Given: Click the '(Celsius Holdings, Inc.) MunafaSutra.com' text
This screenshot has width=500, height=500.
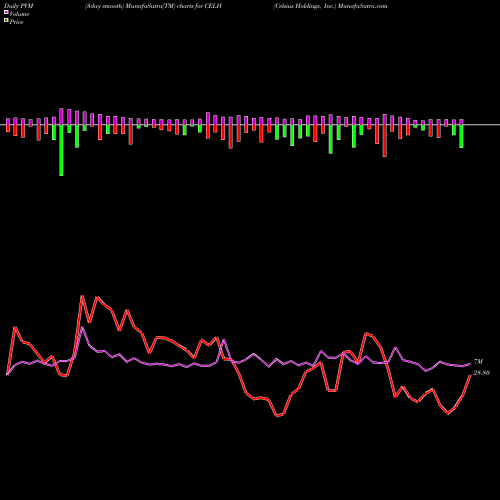Looking at the screenshot, I should click(x=330, y=6).
